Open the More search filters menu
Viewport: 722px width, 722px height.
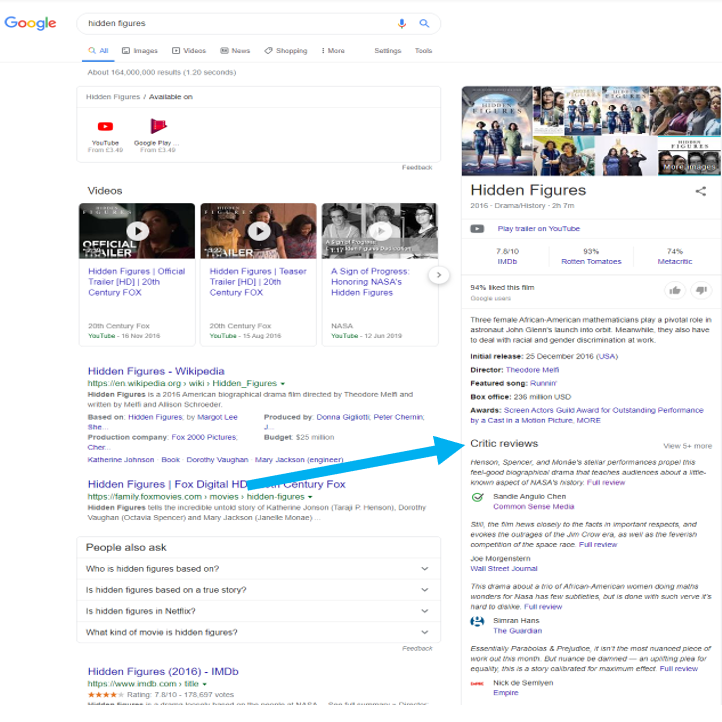(333, 51)
